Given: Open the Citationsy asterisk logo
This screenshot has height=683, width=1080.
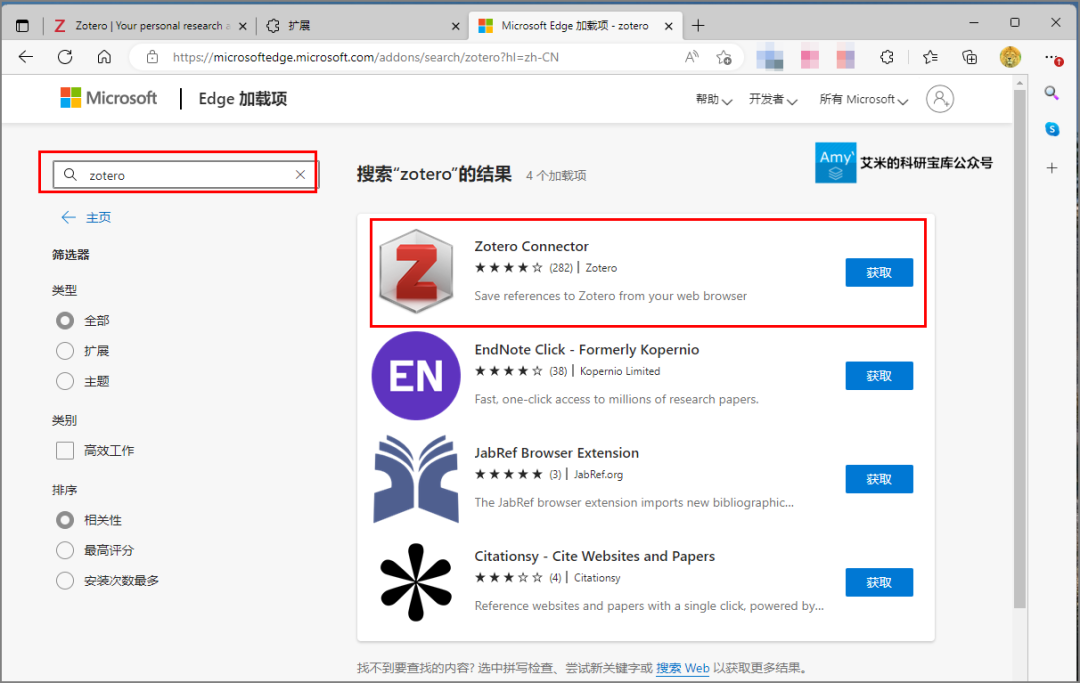Looking at the screenshot, I should (x=416, y=582).
